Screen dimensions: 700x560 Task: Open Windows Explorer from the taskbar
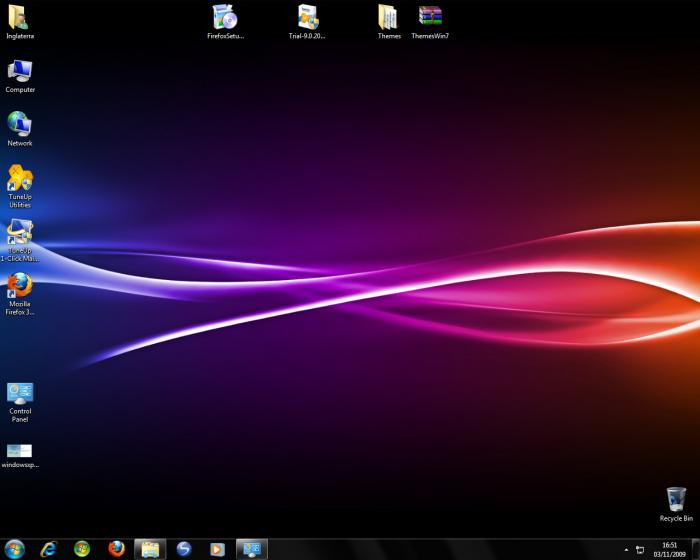click(x=150, y=549)
